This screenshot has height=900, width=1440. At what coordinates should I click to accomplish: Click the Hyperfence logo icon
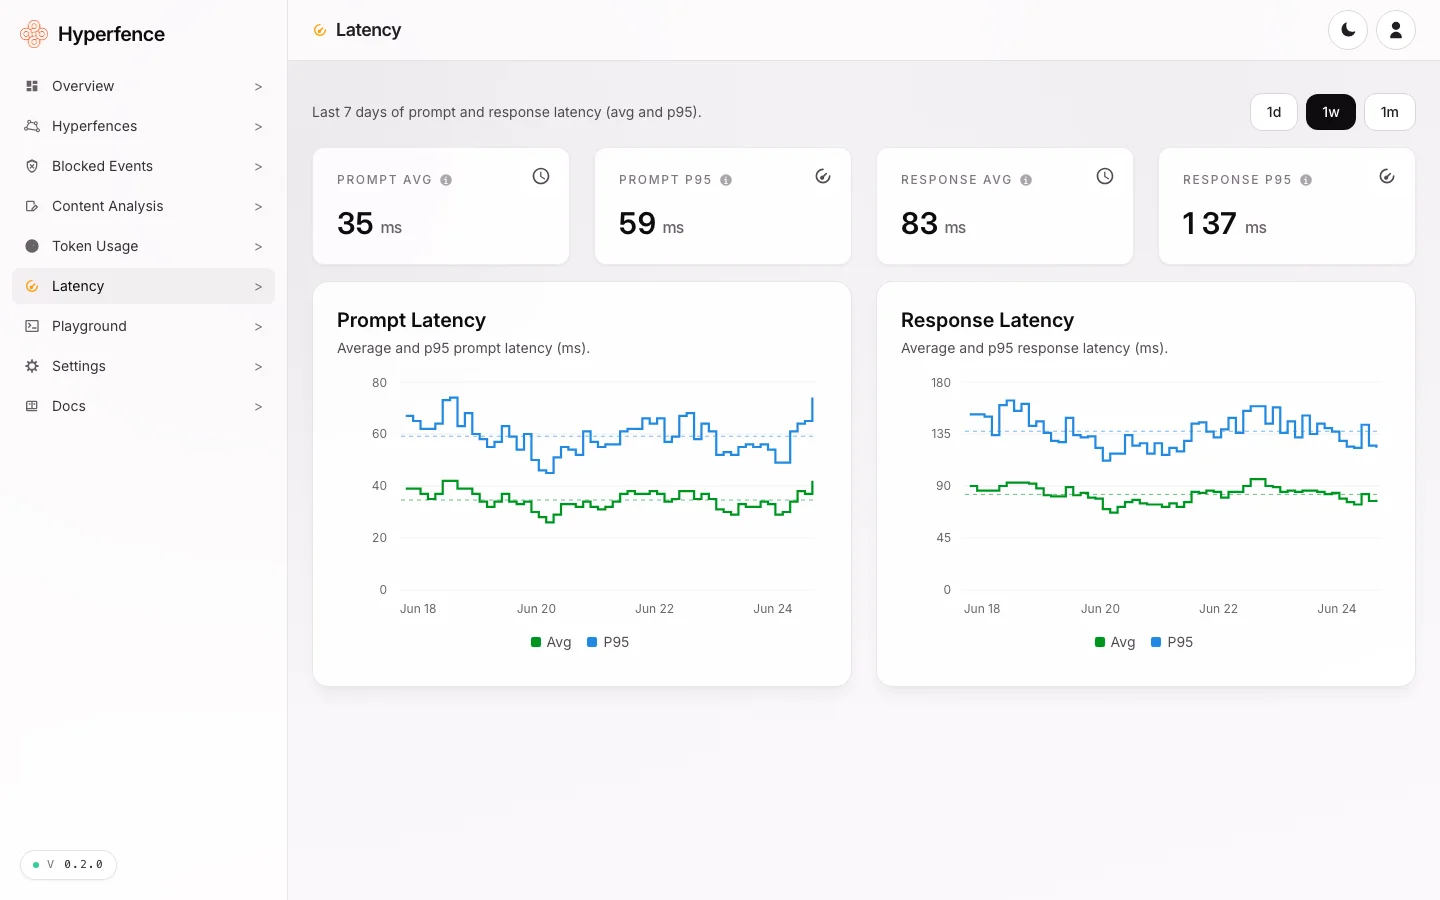[x=34, y=34]
